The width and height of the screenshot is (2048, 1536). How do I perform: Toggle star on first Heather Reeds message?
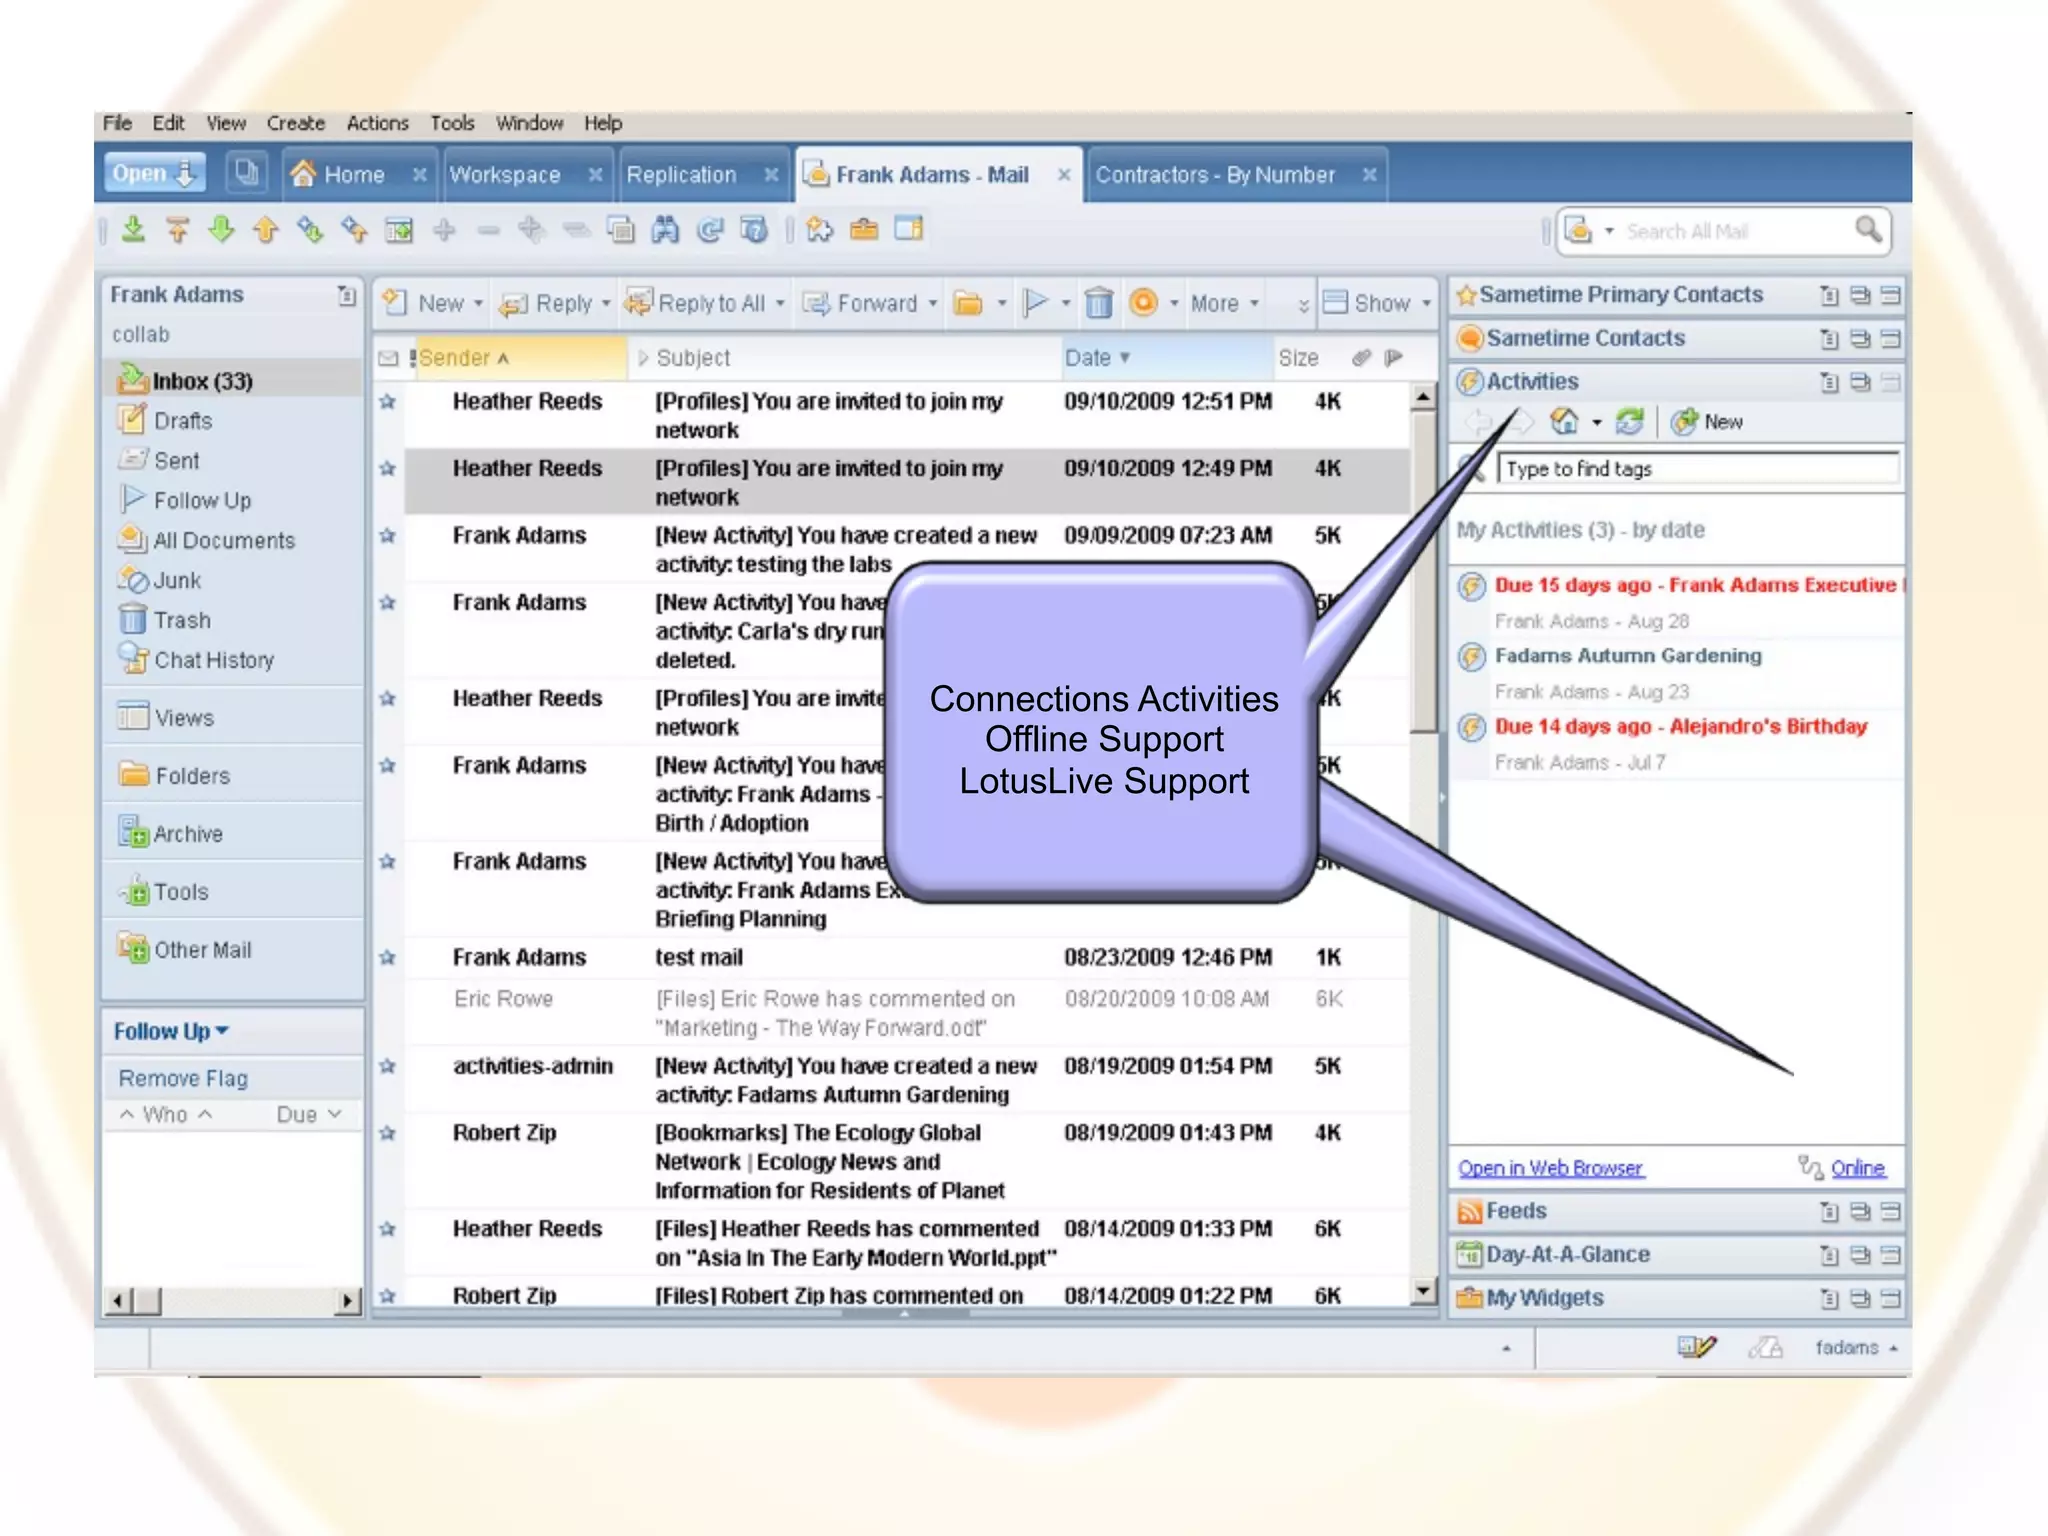tap(388, 402)
